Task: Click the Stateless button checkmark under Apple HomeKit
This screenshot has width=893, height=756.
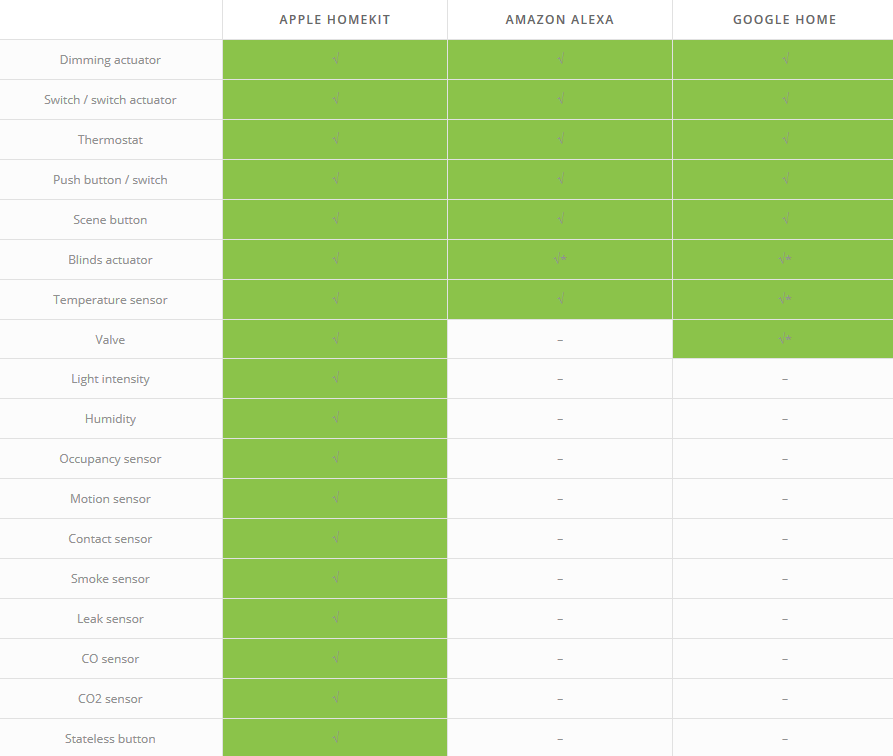Action: pyautogui.click(x=336, y=739)
